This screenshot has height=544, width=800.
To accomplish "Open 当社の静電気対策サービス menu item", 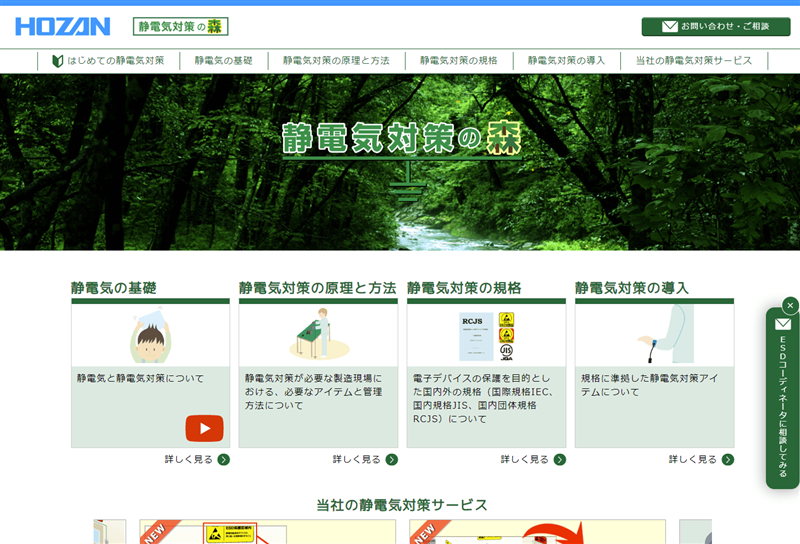I will pos(693,61).
